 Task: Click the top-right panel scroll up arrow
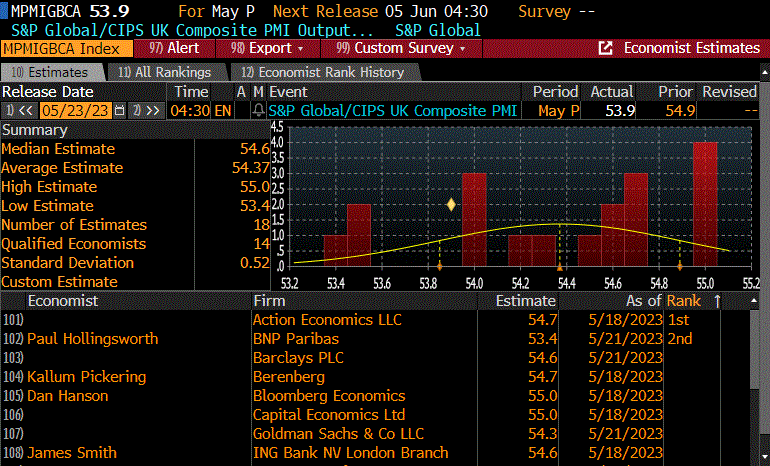[x=765, y=73]
